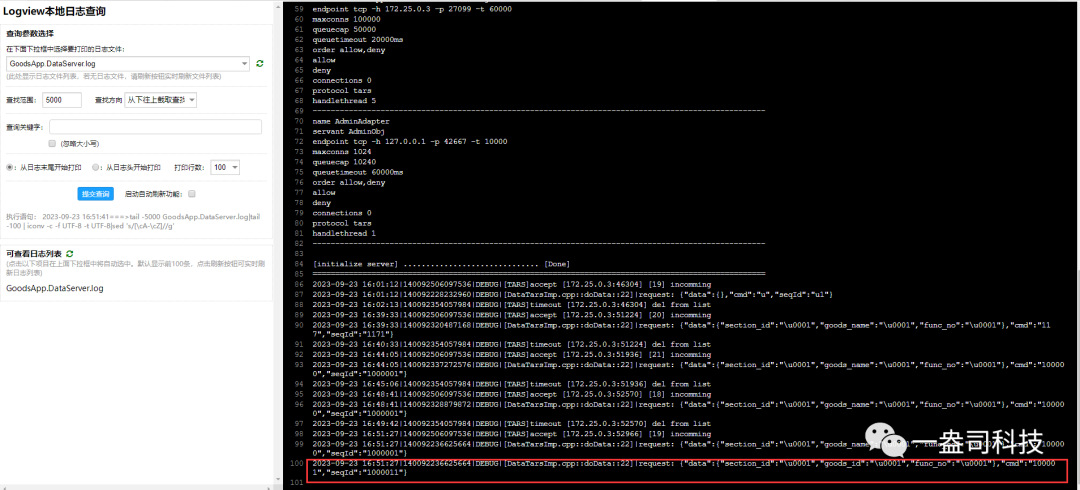
Task: Click line 72 endpoint tcp 127.0.0.1
Action: (x=409, y=141)
